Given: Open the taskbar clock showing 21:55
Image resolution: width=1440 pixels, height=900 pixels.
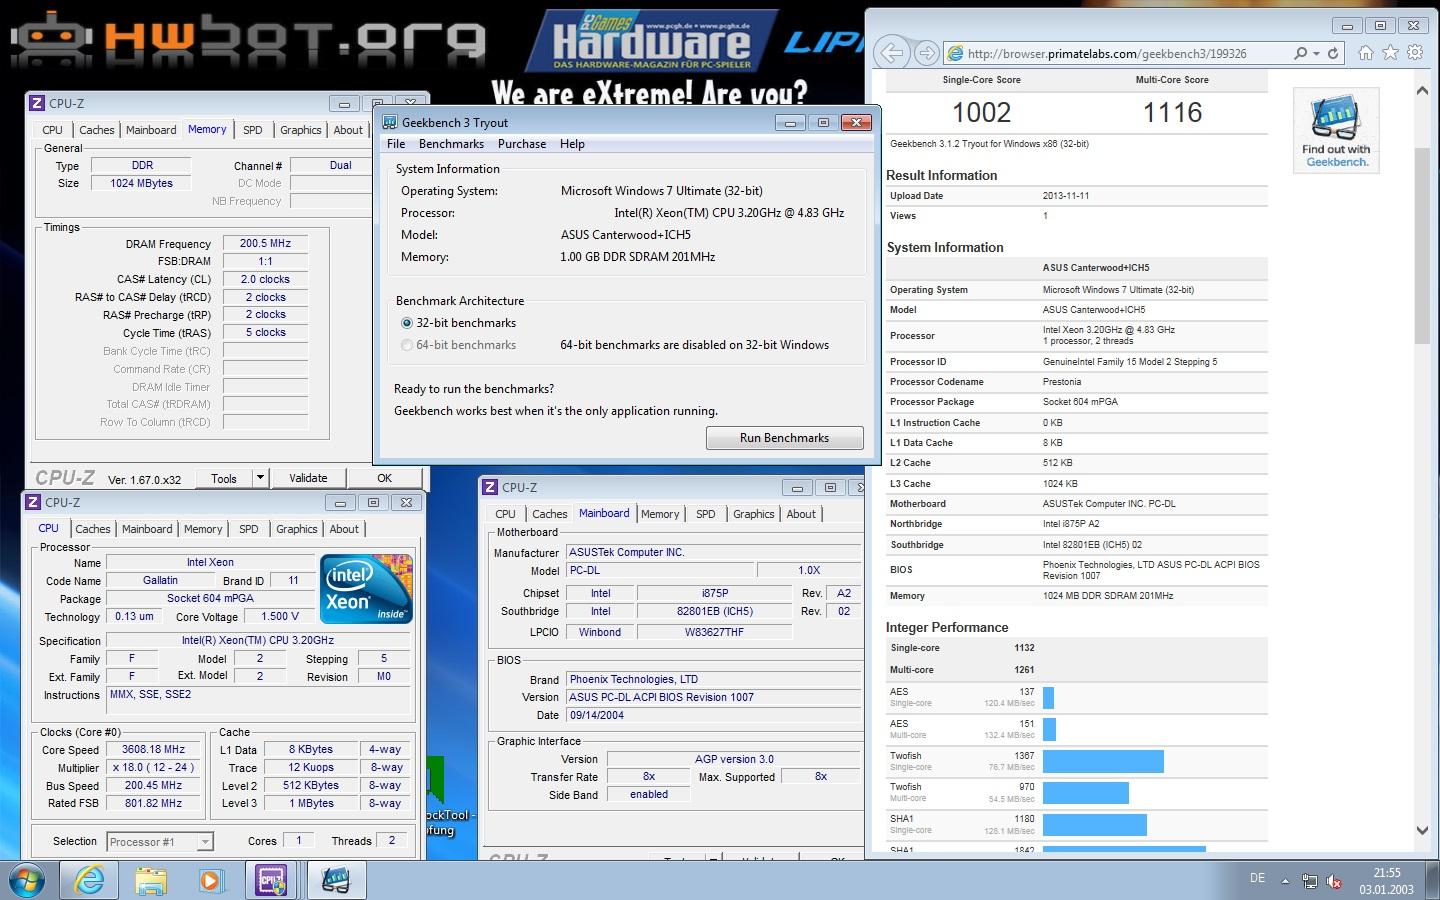Looking at the screenshot, I should coord(1386,880).
